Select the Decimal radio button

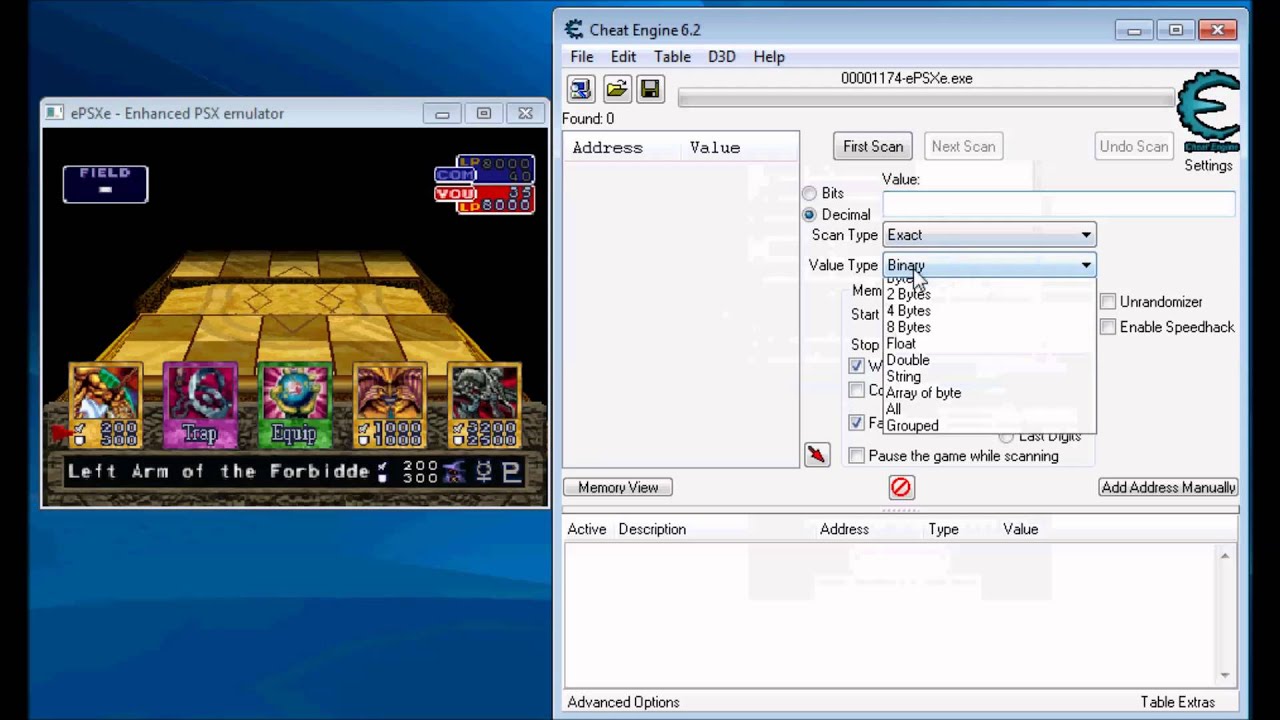click(809, 215)
